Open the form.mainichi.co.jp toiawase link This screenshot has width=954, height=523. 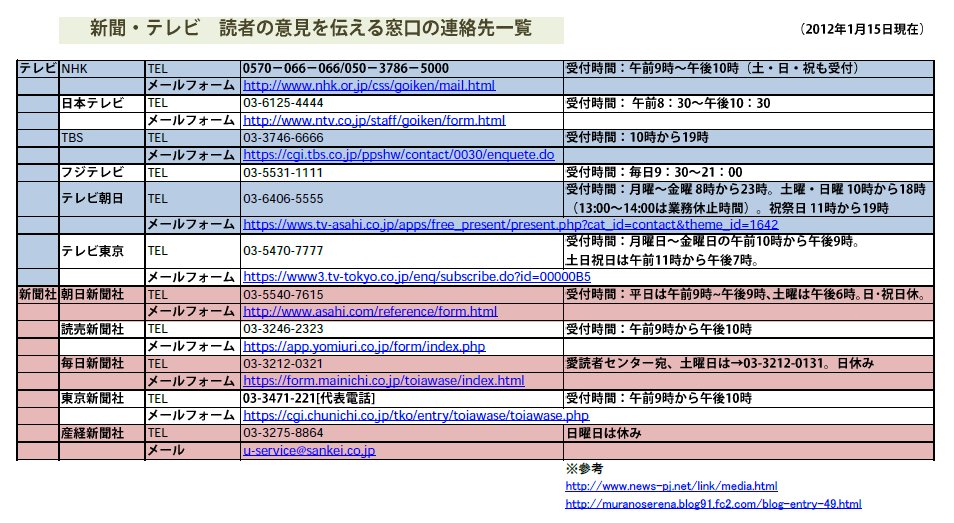[383, 381]
